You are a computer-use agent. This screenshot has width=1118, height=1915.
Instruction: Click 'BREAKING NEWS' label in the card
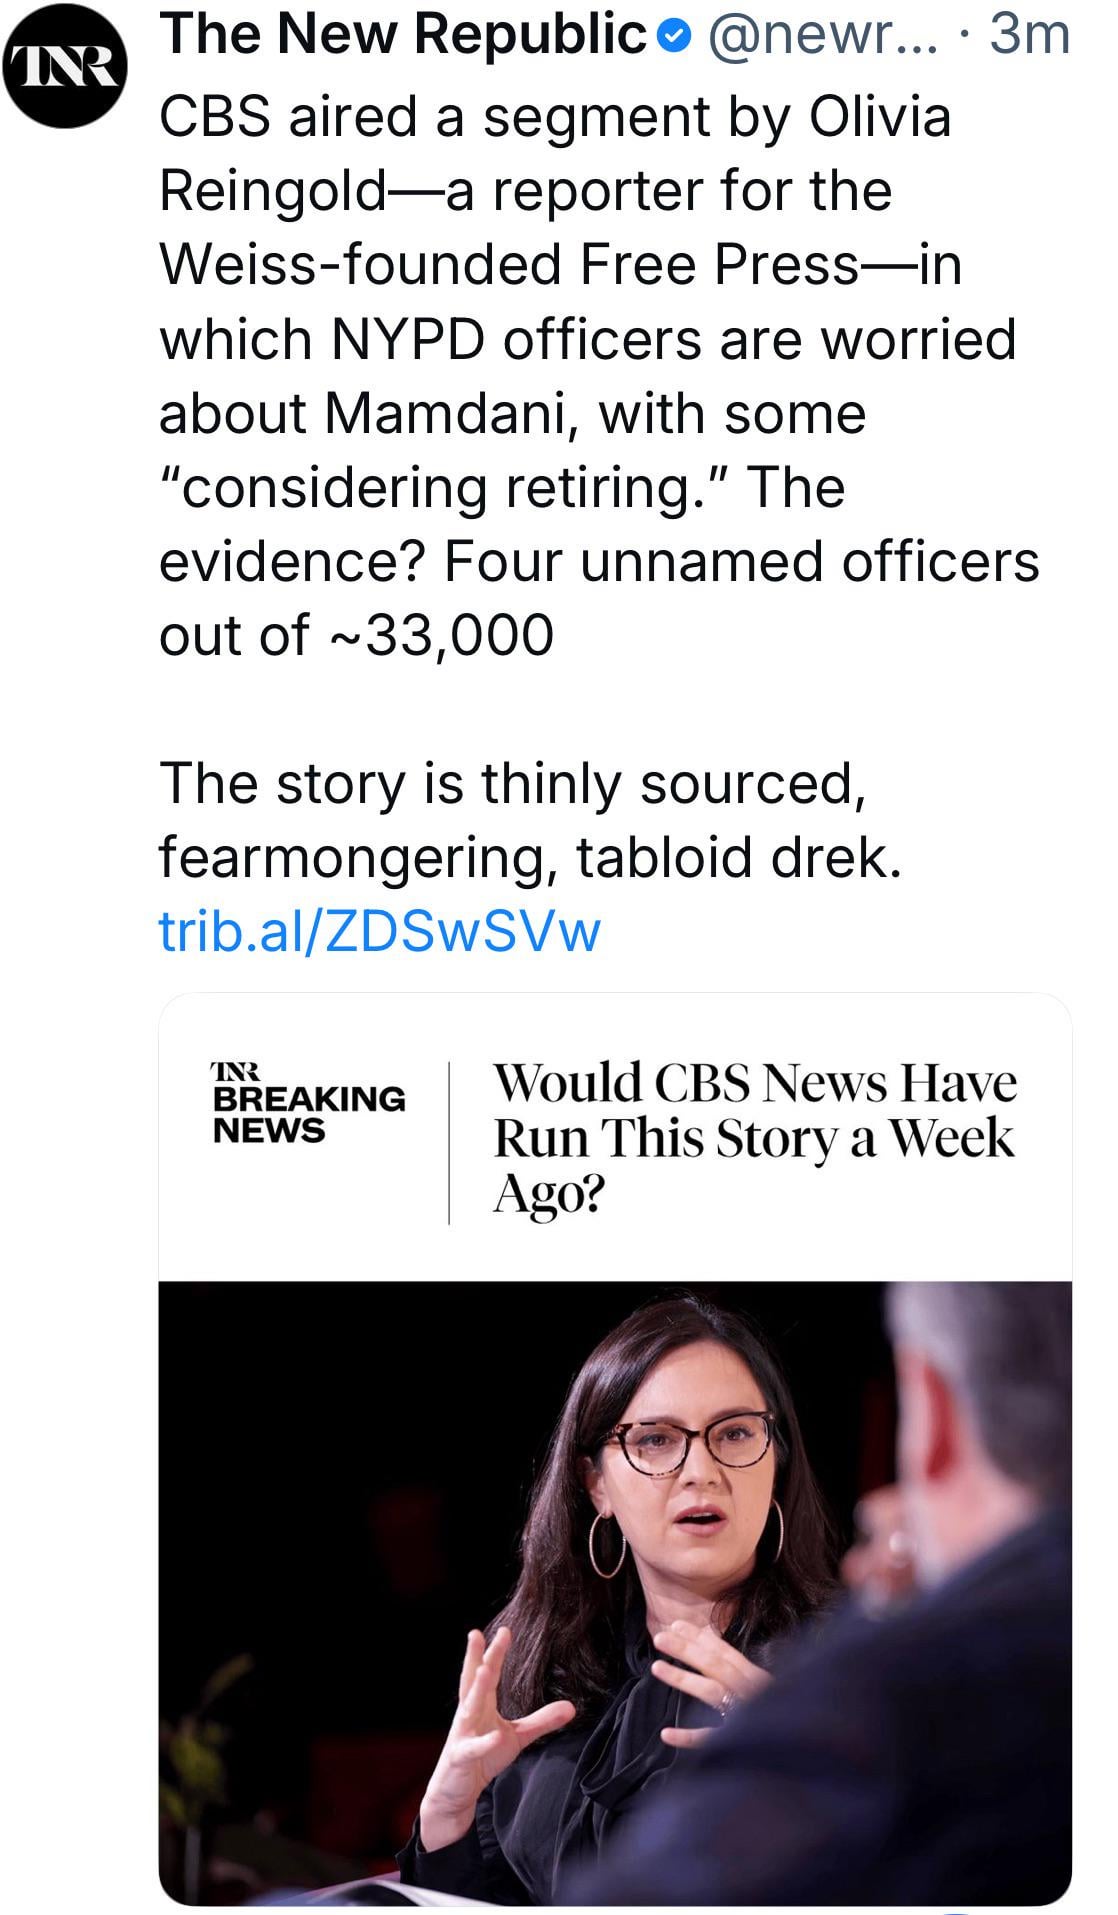coord(309,1114)
